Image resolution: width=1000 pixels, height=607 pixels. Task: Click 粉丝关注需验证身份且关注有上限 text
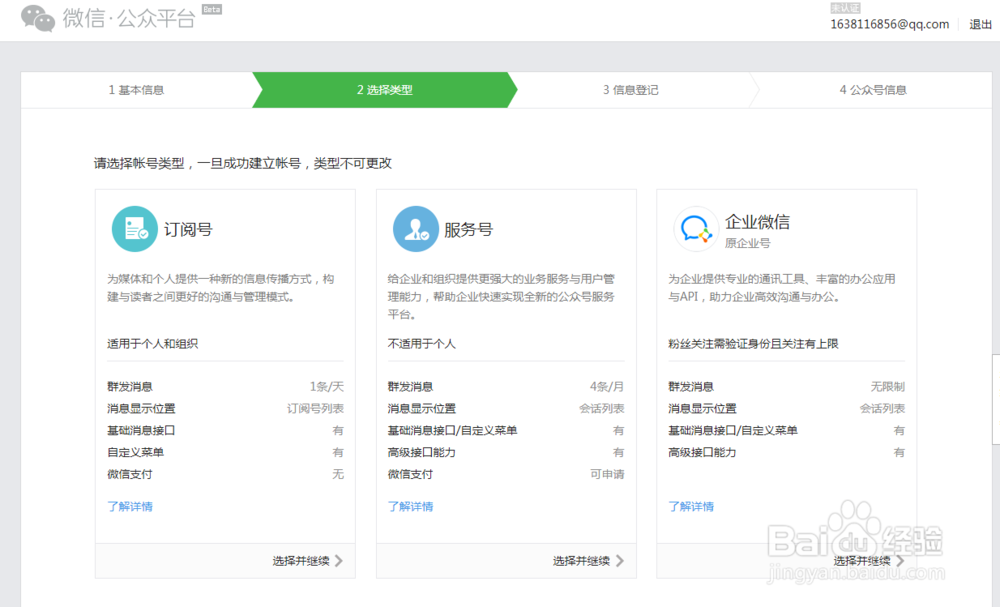753,344
